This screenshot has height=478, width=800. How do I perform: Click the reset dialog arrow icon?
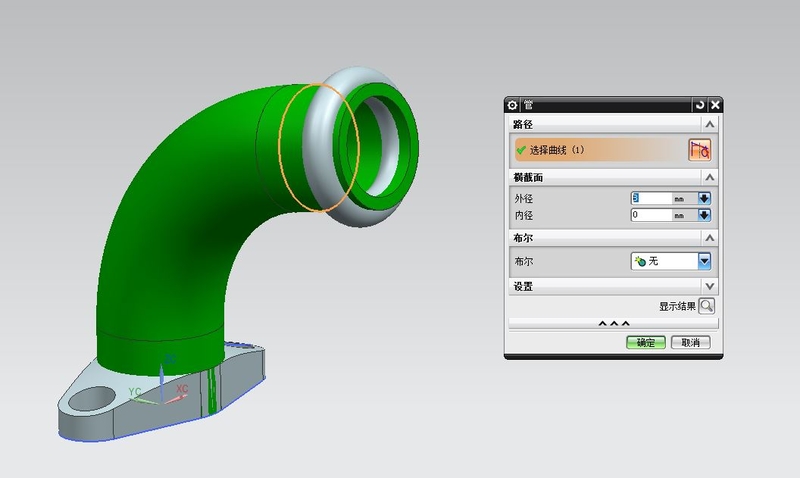pyautogui.click(x=700, y=105)
